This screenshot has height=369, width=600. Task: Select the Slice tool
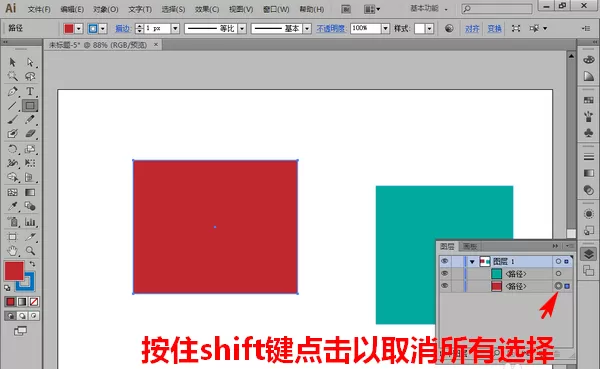point(30,237)
